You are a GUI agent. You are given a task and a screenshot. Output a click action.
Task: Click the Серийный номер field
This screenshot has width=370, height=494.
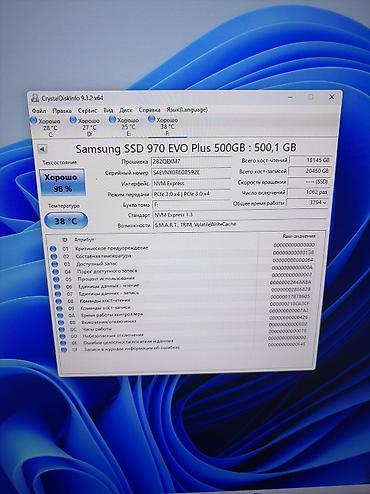tap(191, 173)
